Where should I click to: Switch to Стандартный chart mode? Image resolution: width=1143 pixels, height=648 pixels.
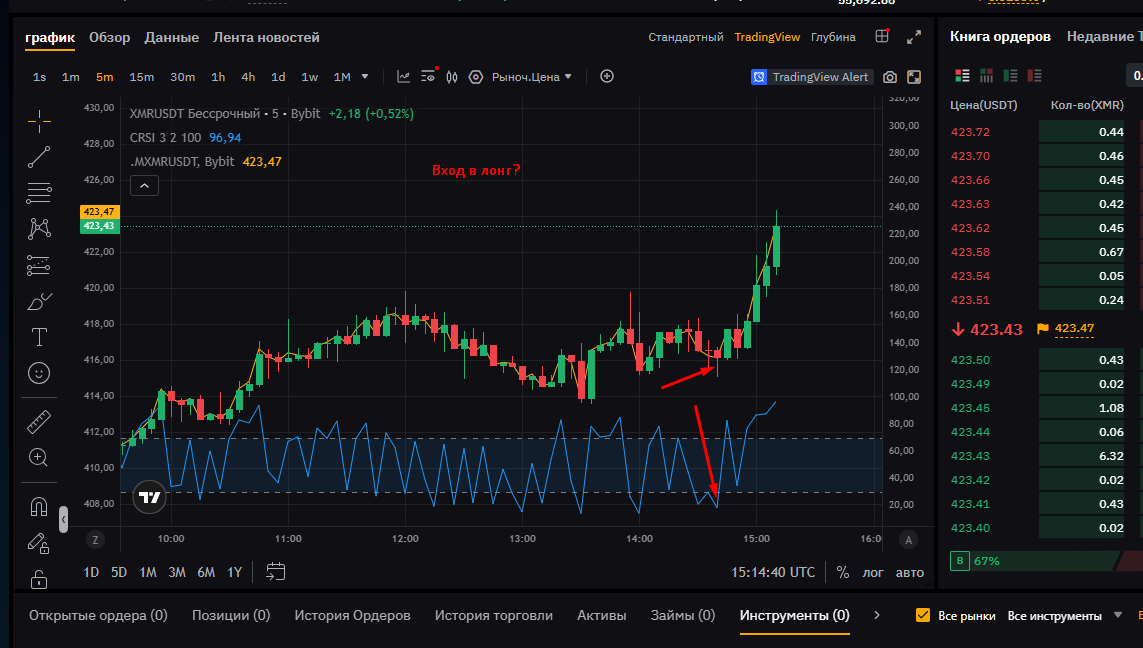click(686, 36)
